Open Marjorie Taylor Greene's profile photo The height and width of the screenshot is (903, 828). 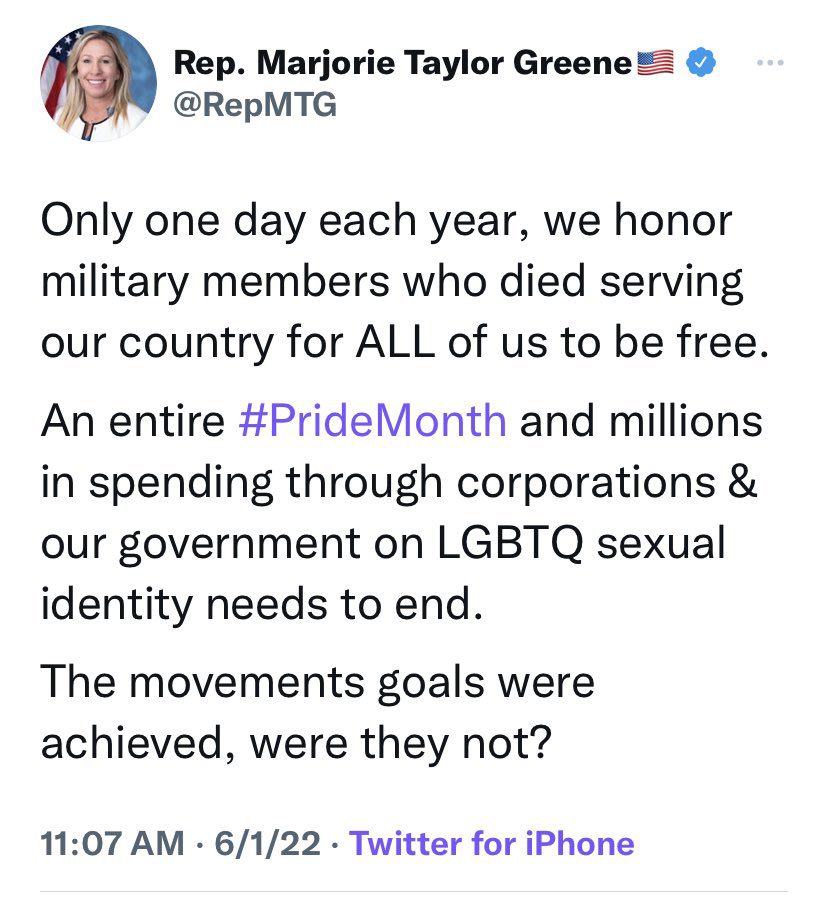pyautogui.click(x=98, y=83)
